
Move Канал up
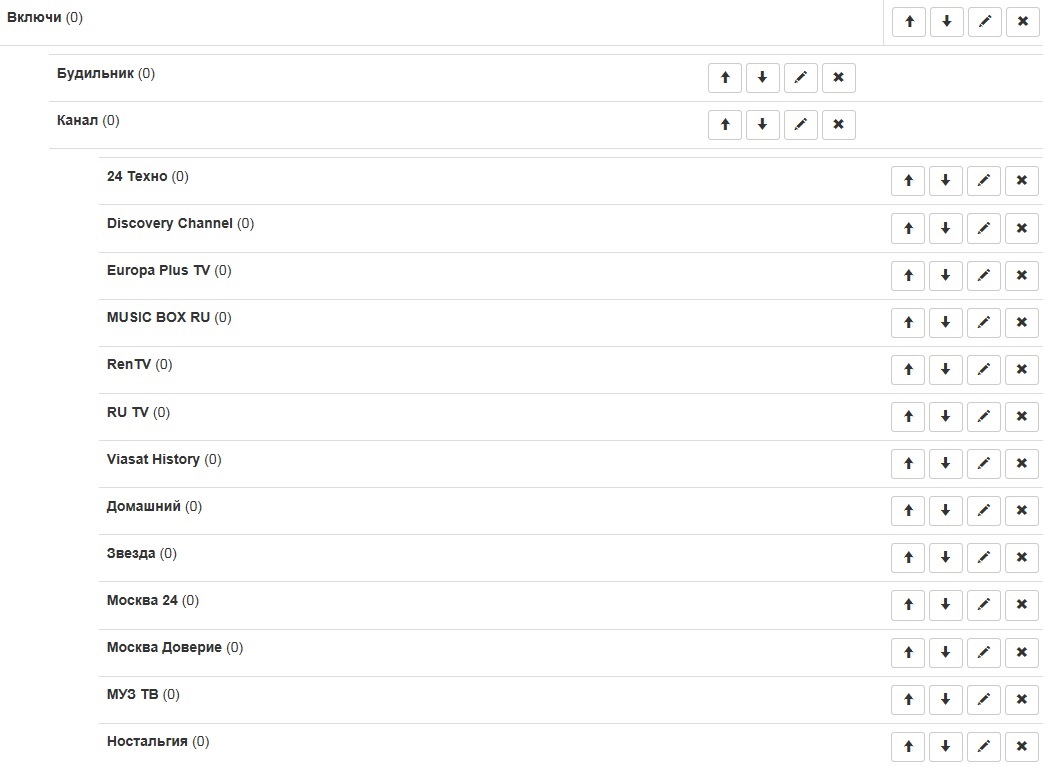point(725,124)
